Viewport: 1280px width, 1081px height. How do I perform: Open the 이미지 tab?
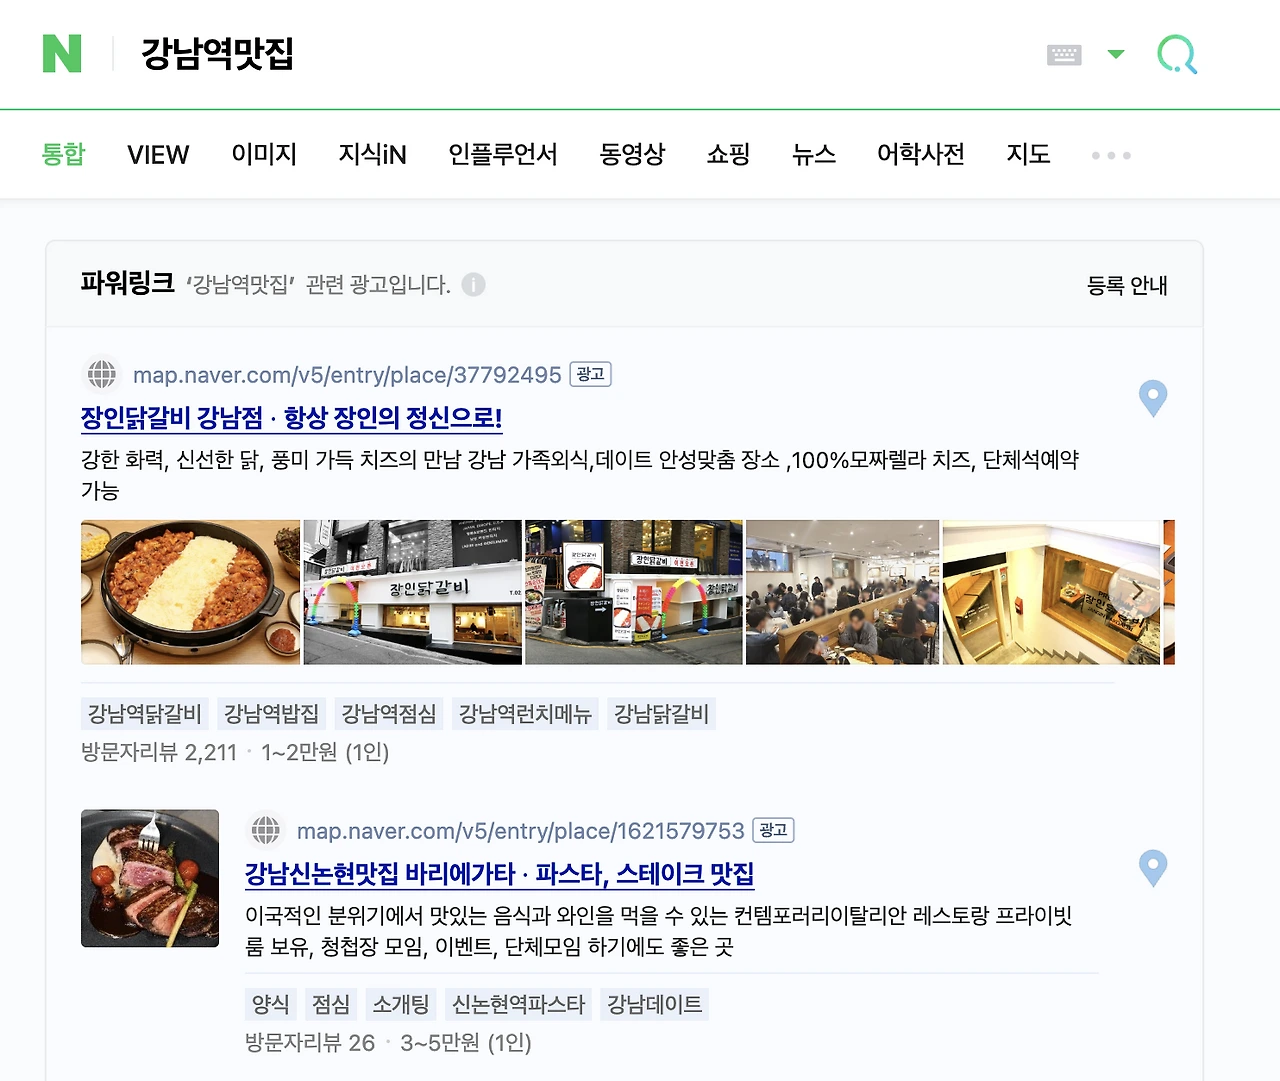[x=264, y=154]
